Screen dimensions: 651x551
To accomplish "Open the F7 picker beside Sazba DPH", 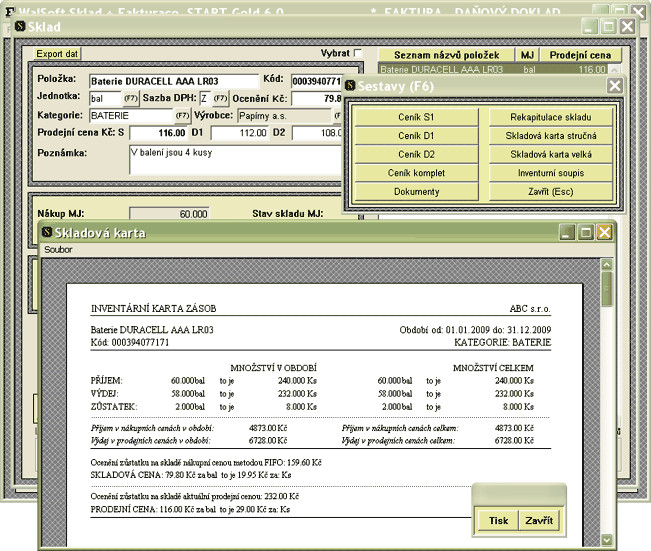I will [220, 98].
